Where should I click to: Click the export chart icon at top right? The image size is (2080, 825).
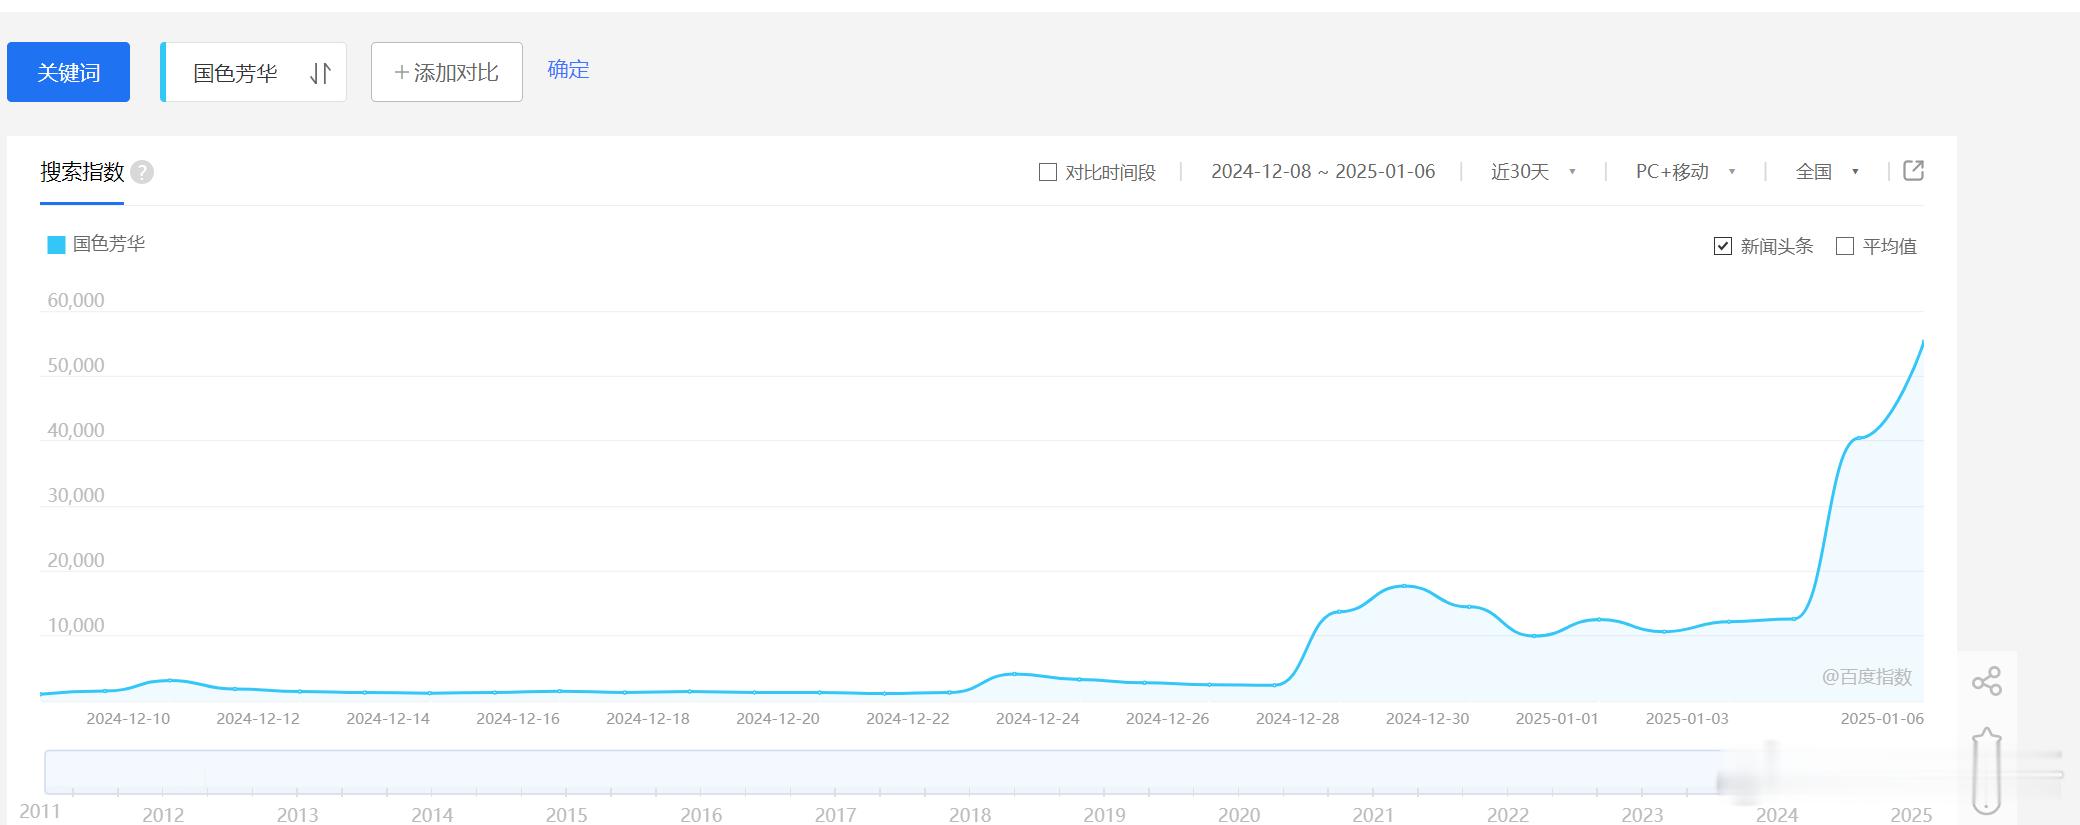1913,171
